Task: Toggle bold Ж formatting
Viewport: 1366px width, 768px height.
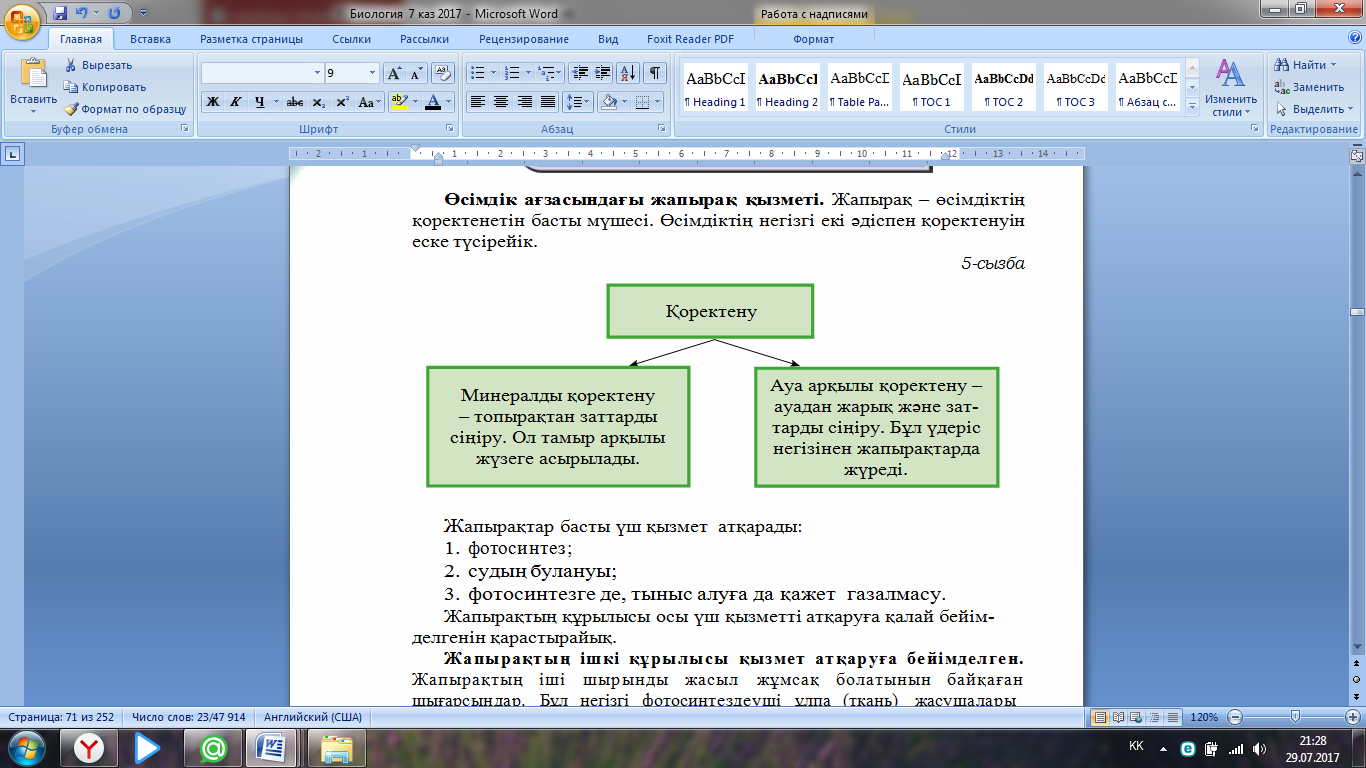Action: (212, 102)
